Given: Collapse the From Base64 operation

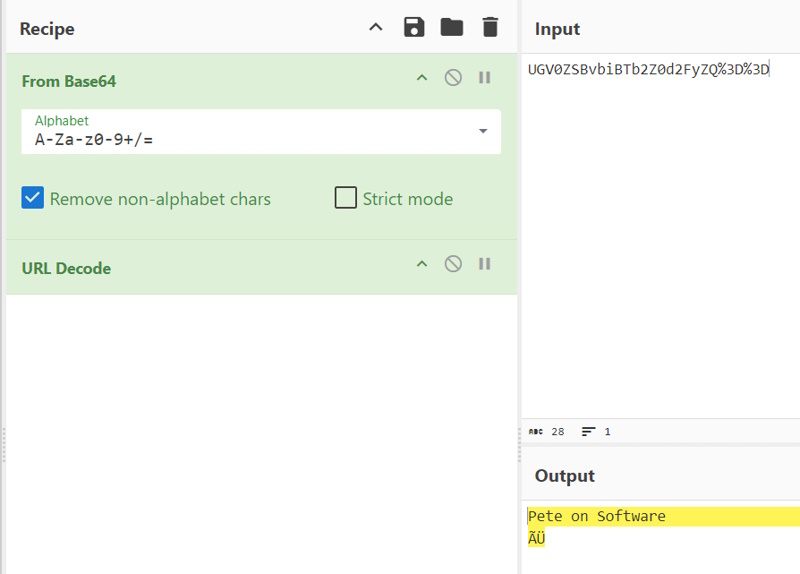Looking at the screenshot, I should pyautogui.click(x=422, y=78).
